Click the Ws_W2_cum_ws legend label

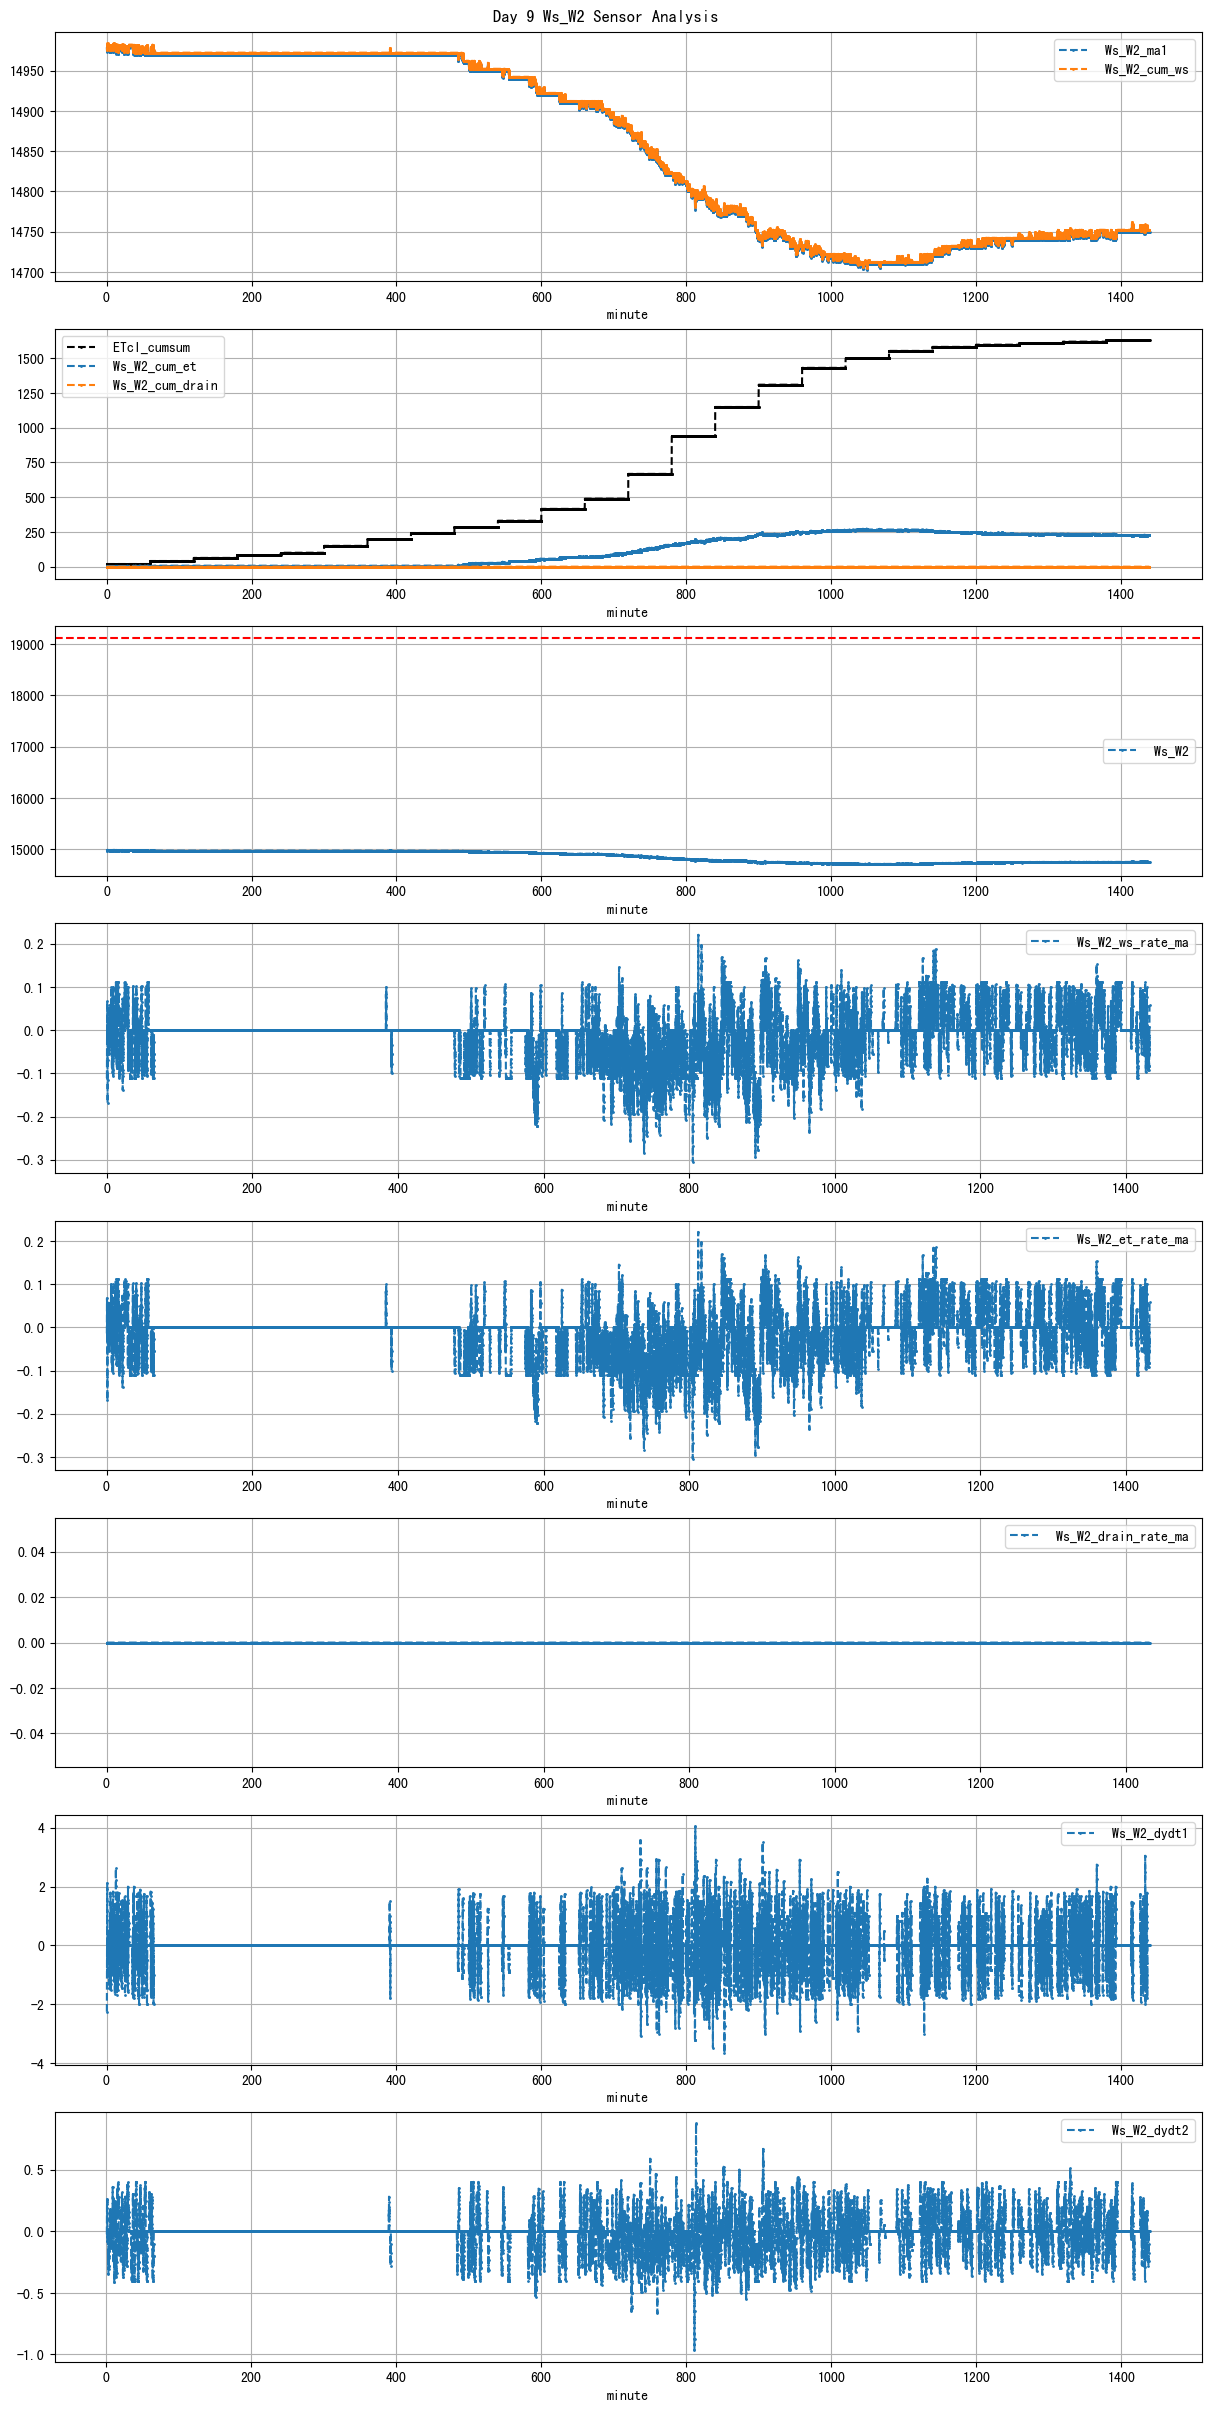pyautogui.click(x=1145, y=70)
